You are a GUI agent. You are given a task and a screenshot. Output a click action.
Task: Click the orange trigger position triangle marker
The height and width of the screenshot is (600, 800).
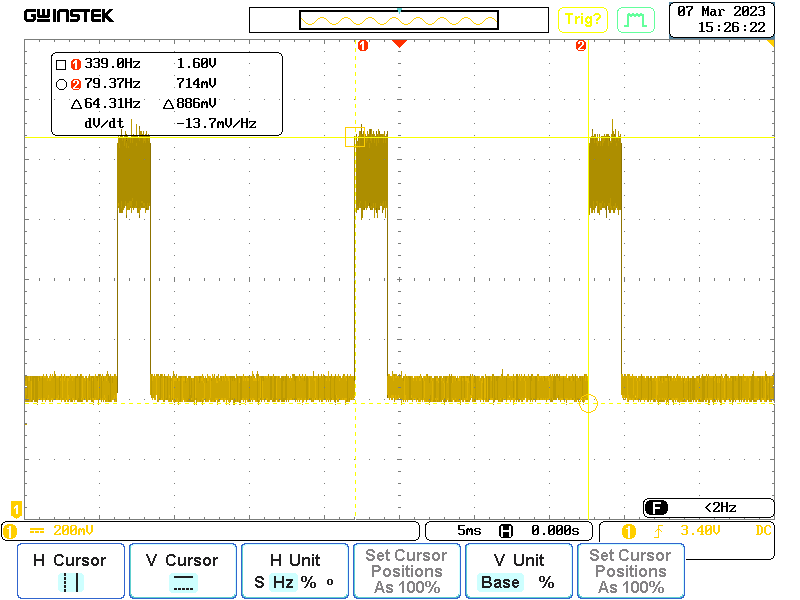[x=399, y=44]
